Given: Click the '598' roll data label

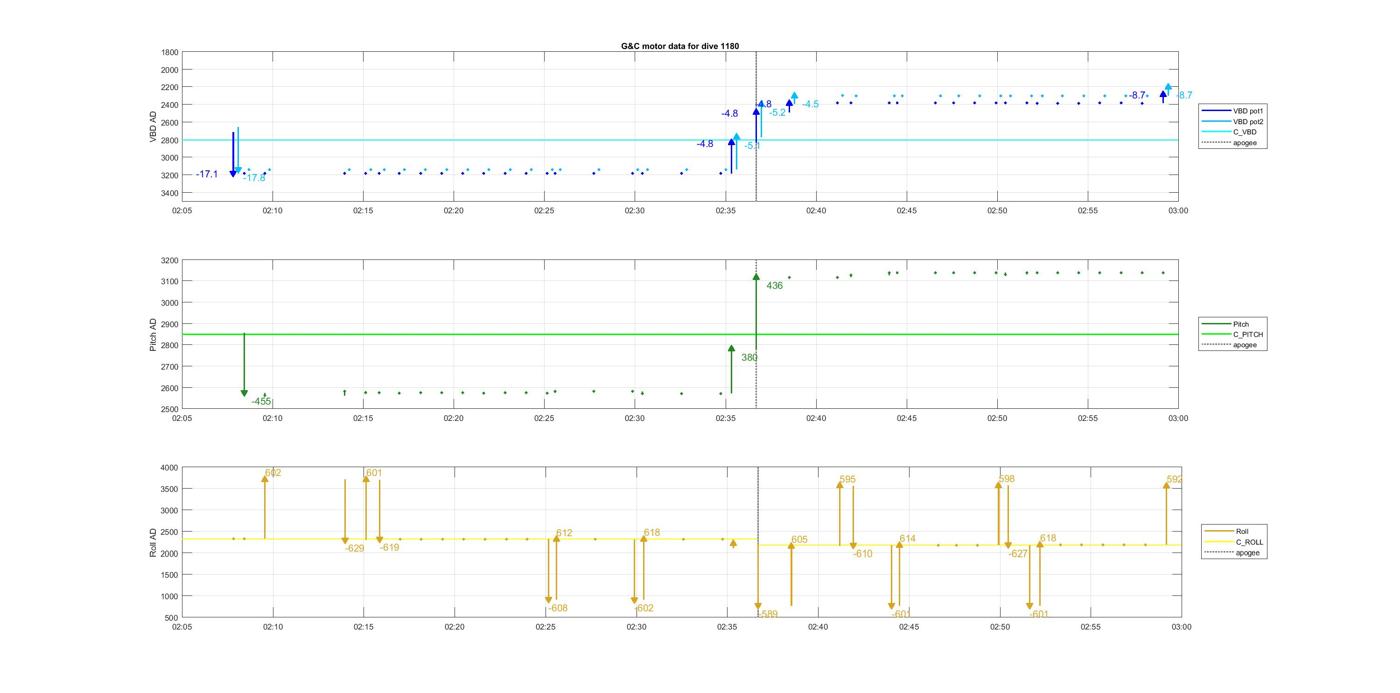Looking at the screenshot, I should click(x=1007, y=479).
